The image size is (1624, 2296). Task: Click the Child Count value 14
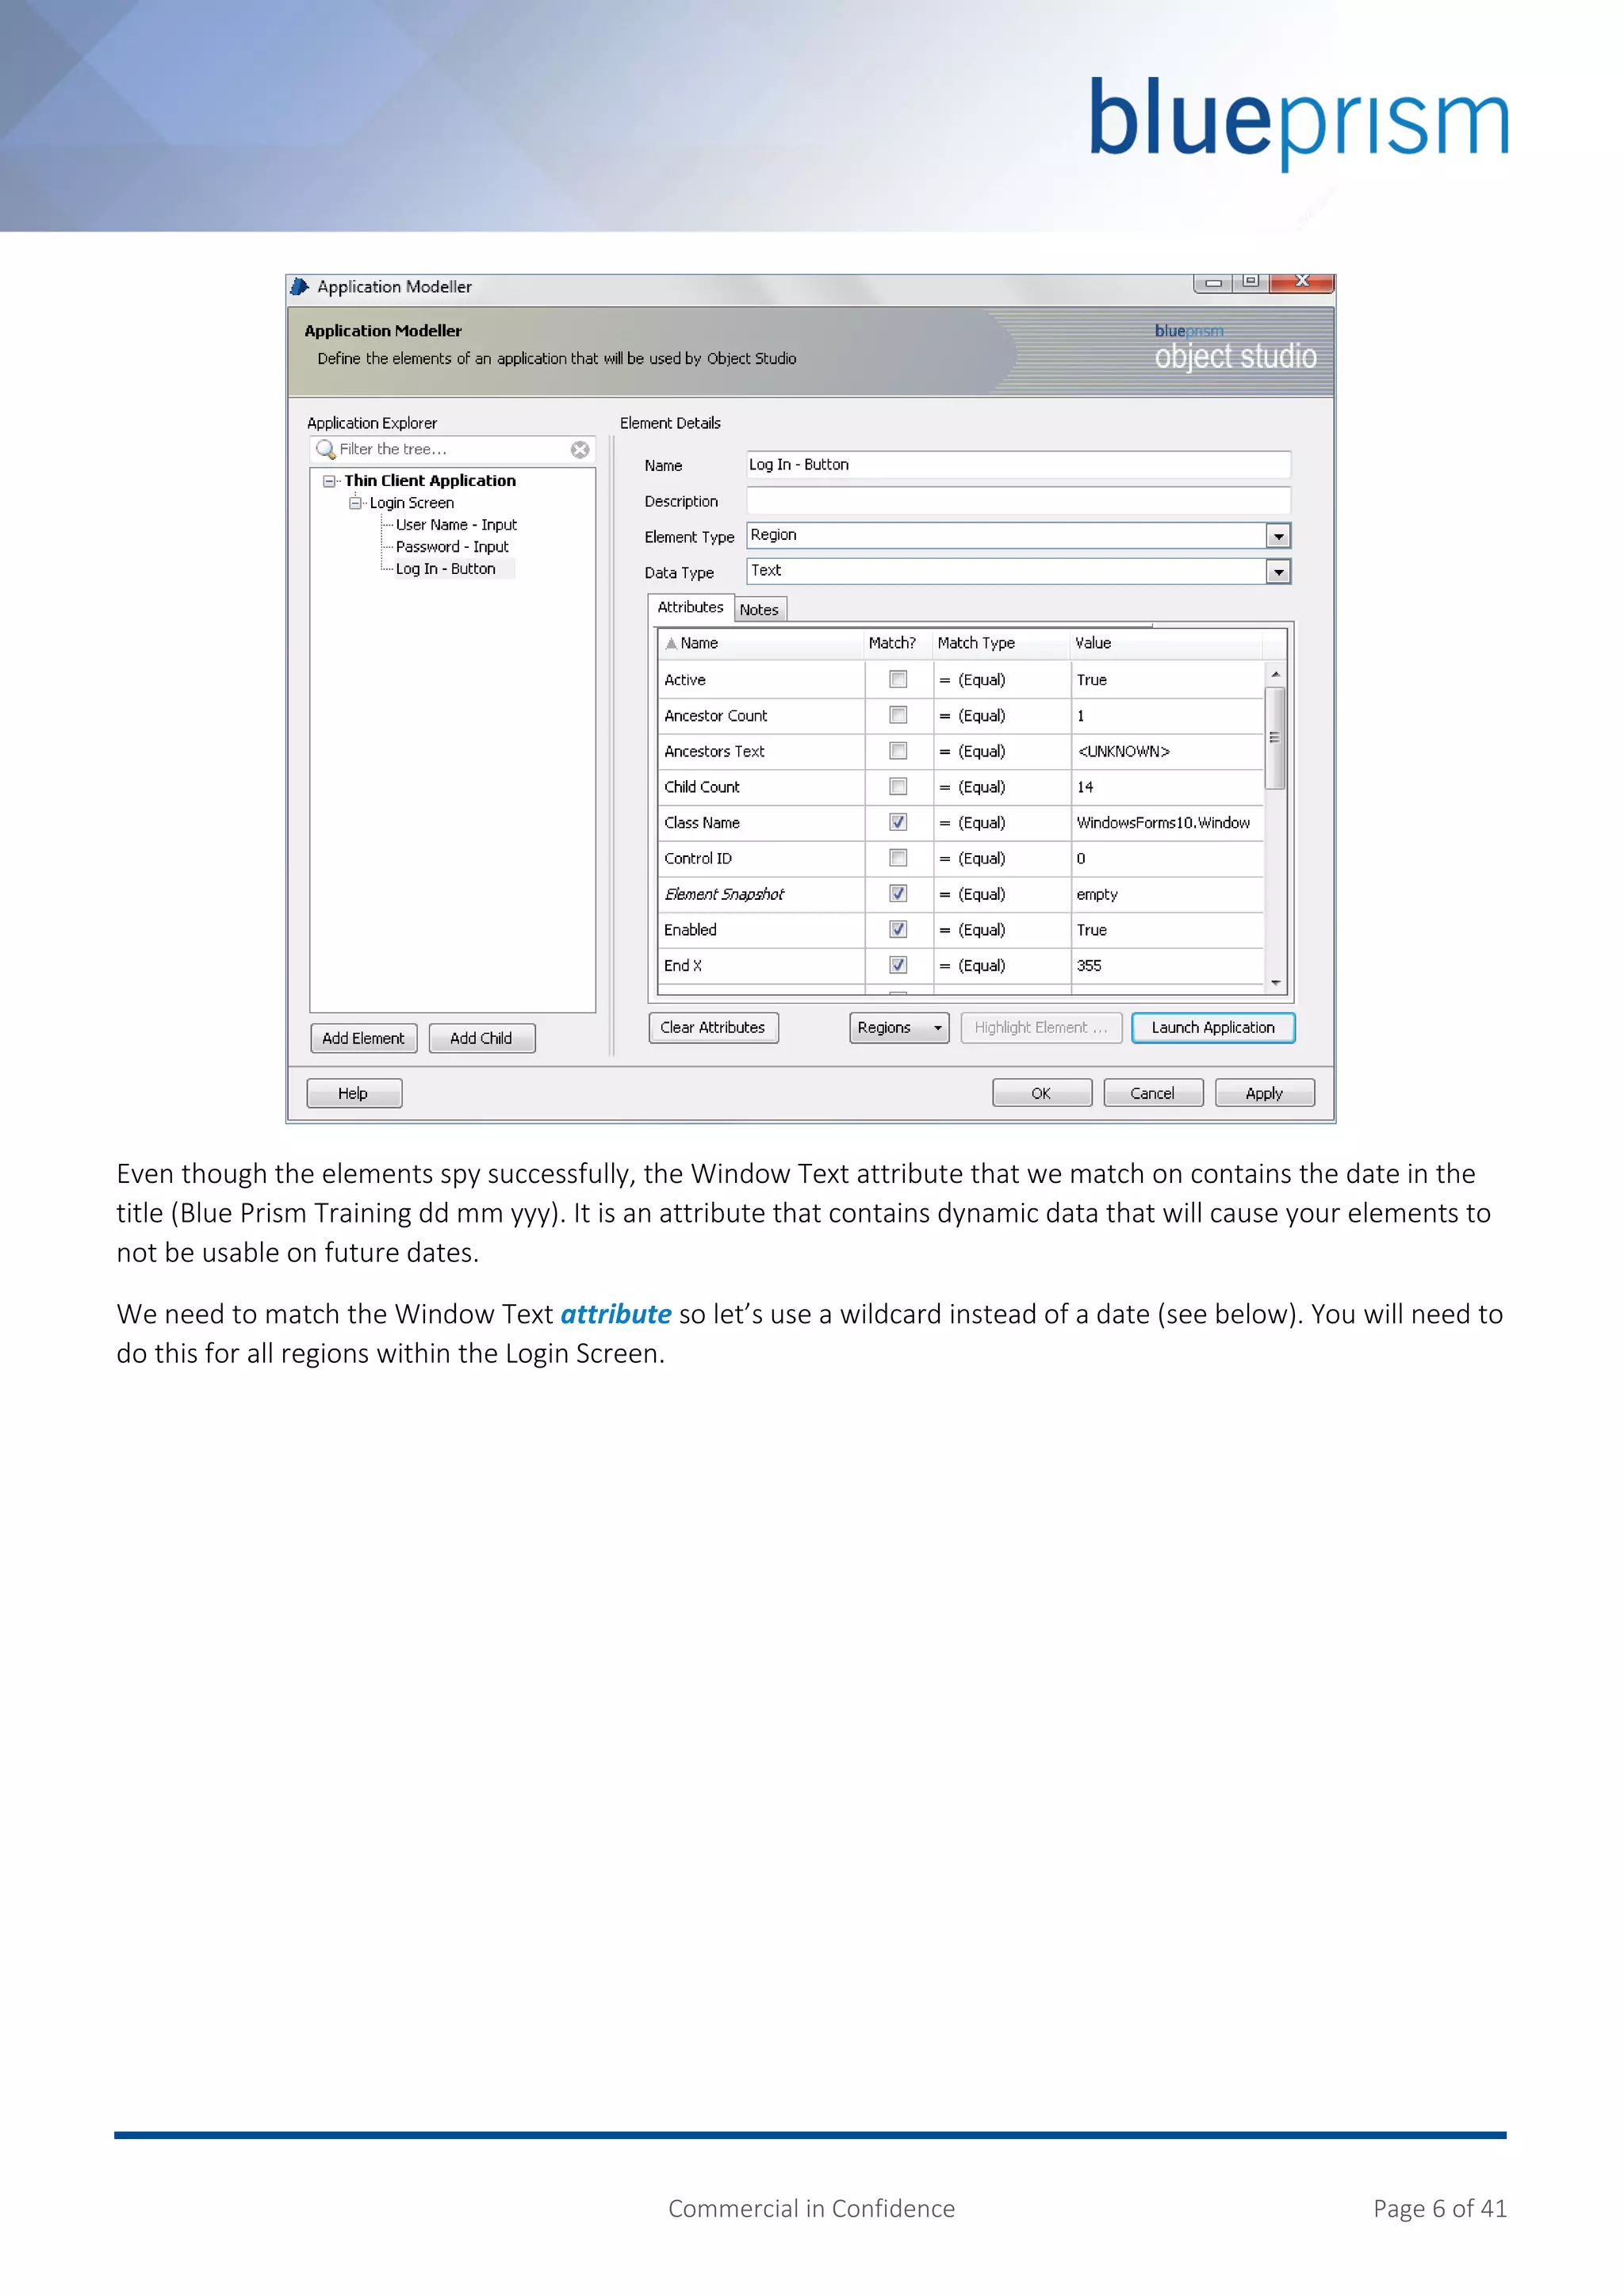[1085, 787]
